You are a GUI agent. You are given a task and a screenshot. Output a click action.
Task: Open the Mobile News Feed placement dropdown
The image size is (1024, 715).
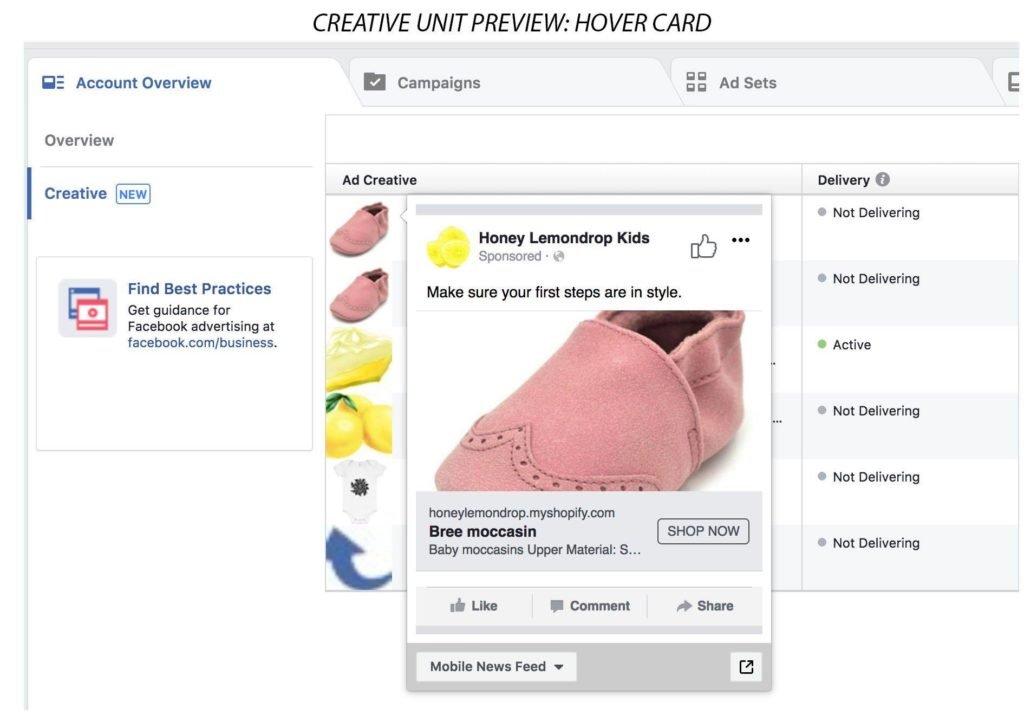pyautogui.click(x=496, y=667)
